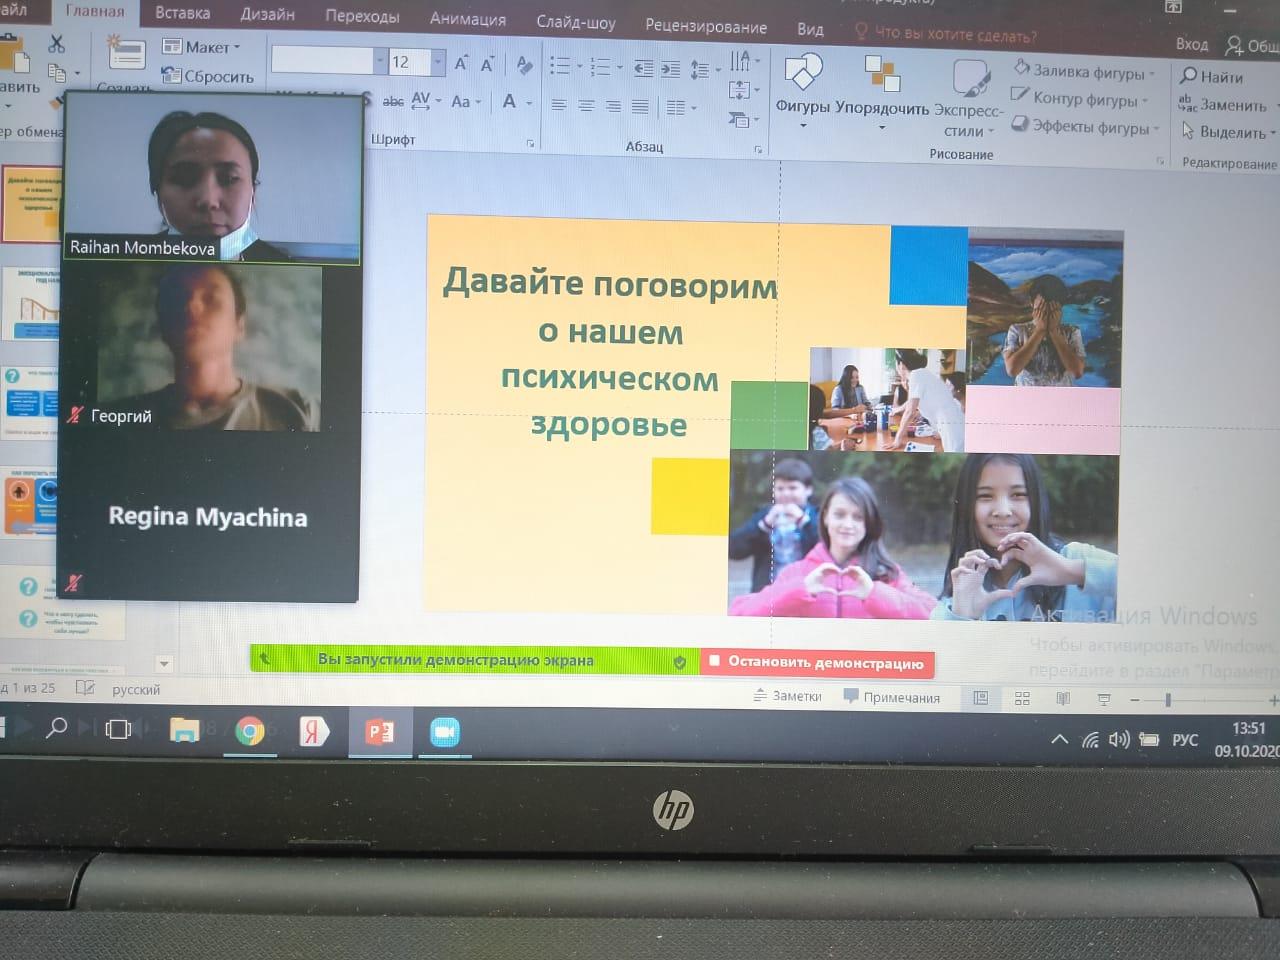Viewport: 1280px width, 960px height.
Task: Click the cut scissors icon
Action: point(56,44)
